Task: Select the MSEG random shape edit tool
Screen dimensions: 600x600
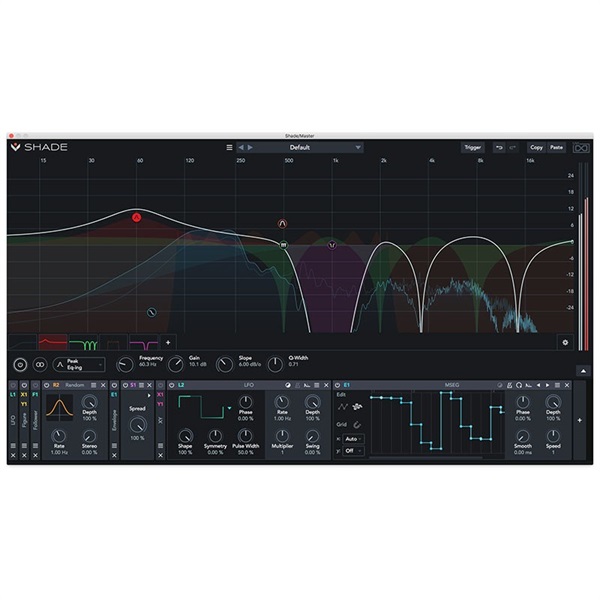Action: [357, 407]
